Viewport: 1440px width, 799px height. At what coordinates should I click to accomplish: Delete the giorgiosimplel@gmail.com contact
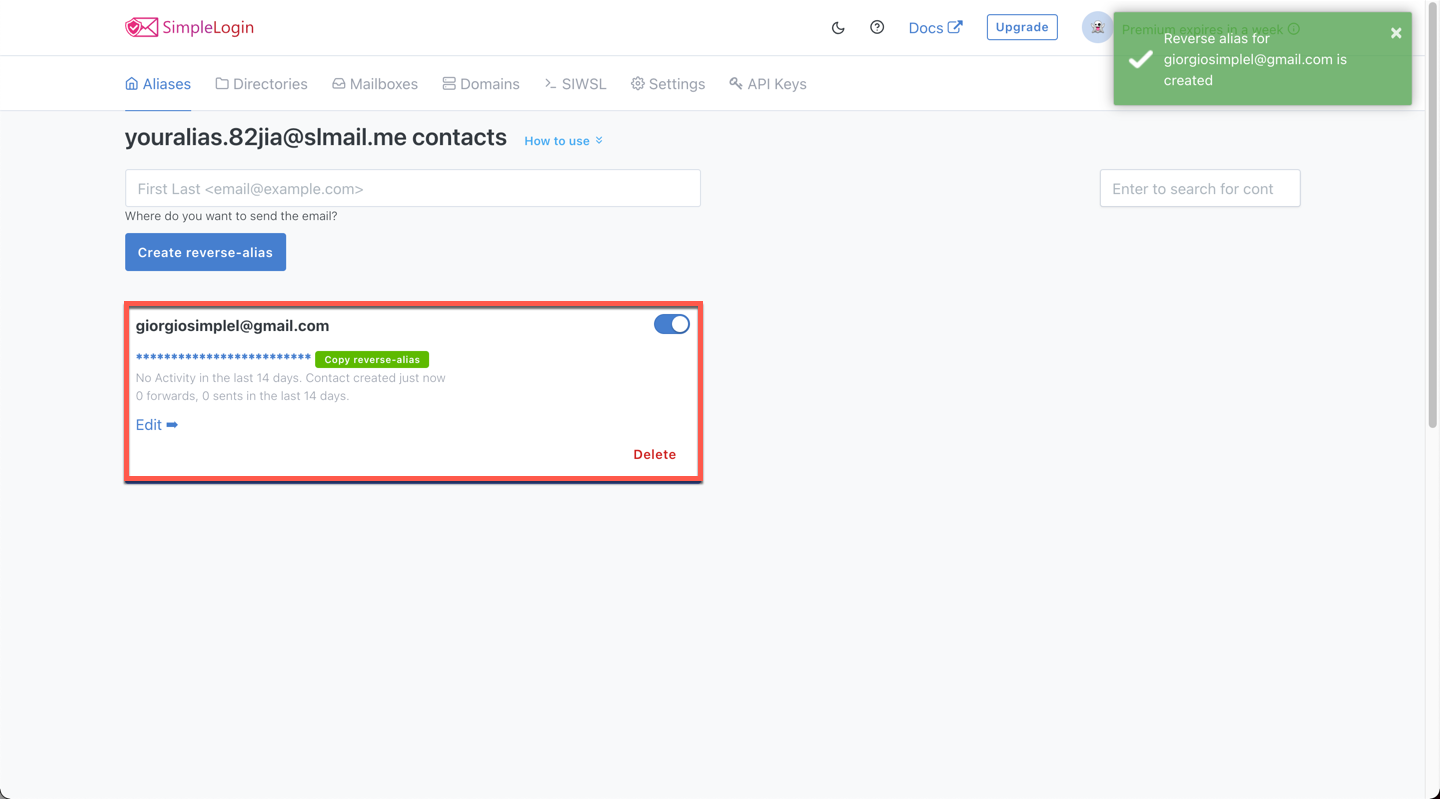[x=654, y=454]
